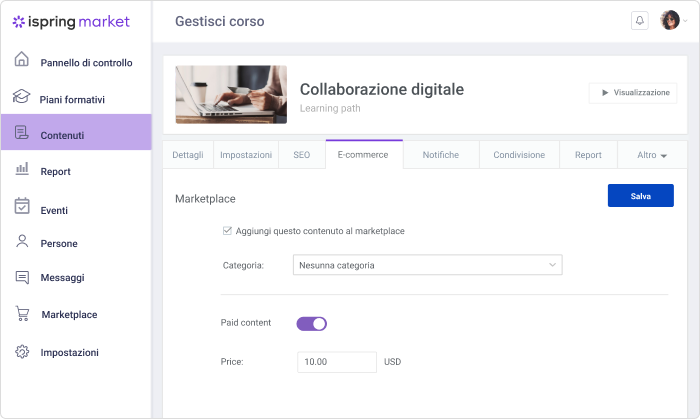
Task: Open the Categoria dropdown Nesunna categoria
Action: click(x=428, y=265)
